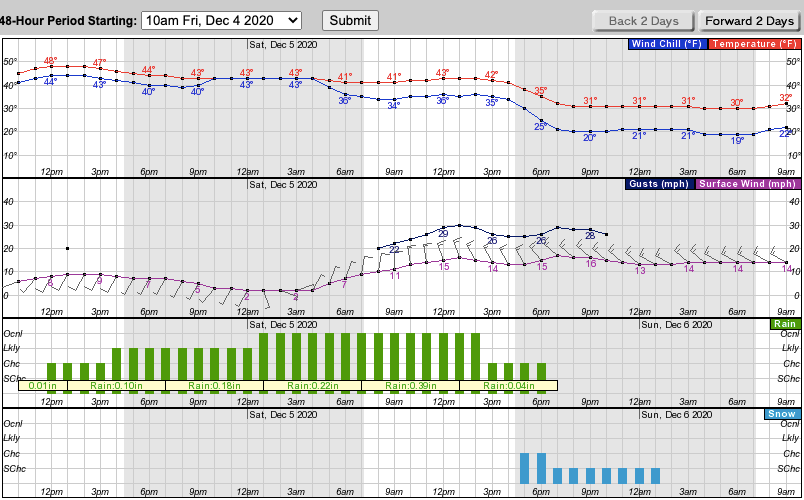Click the 29 mph gust data label
This screenshot has height=500, width=804.
pyautogui.click(x=443, y=233)
